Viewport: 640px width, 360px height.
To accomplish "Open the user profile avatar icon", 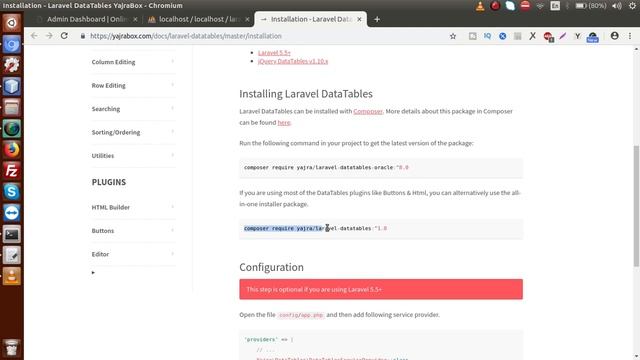I will tap(614, 36).
